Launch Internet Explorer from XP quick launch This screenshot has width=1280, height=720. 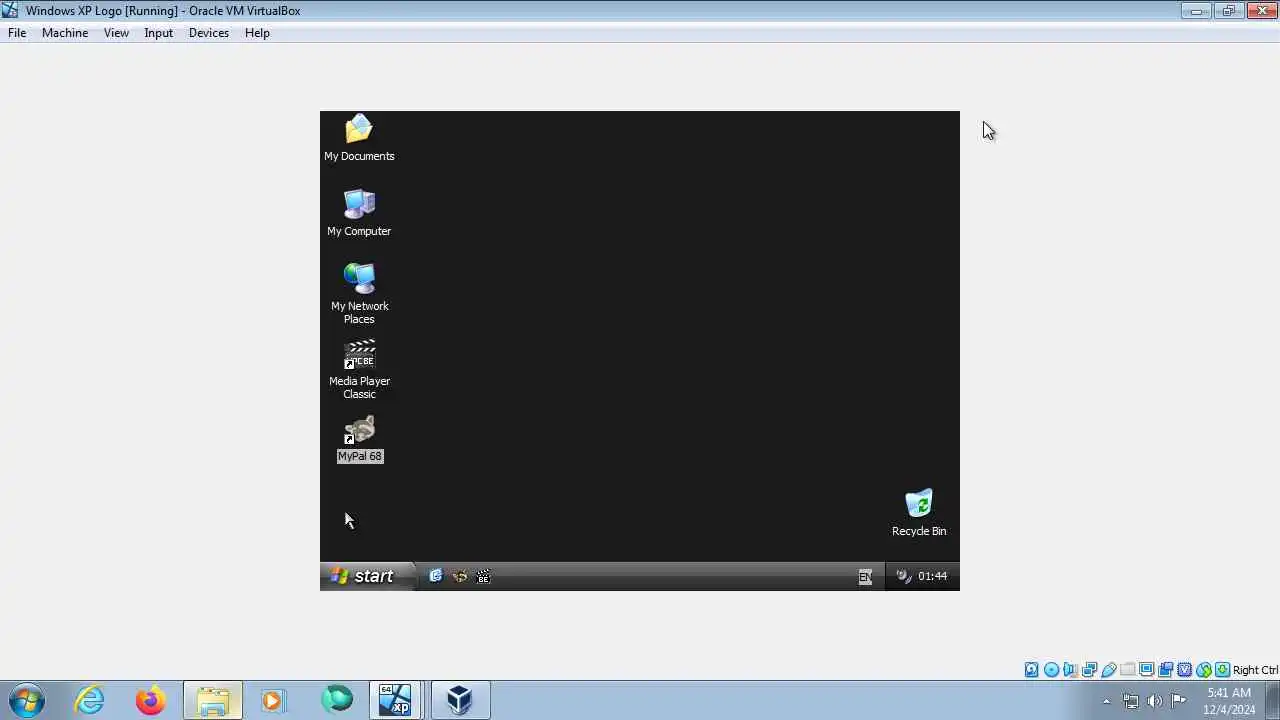tap(436, 576)
